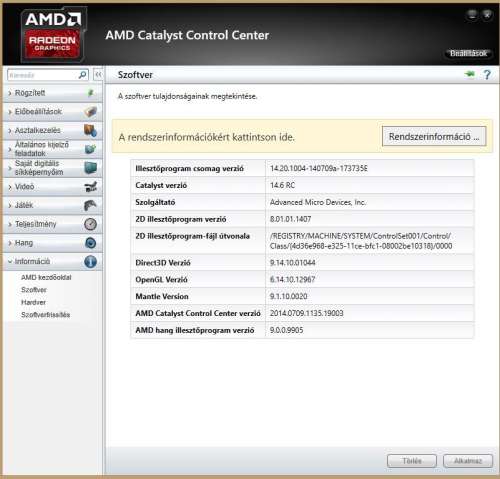This screenshot has height=479, width=500.
Task: Click the Általános kijelző feladatok icon
Action: click(90, 149)
